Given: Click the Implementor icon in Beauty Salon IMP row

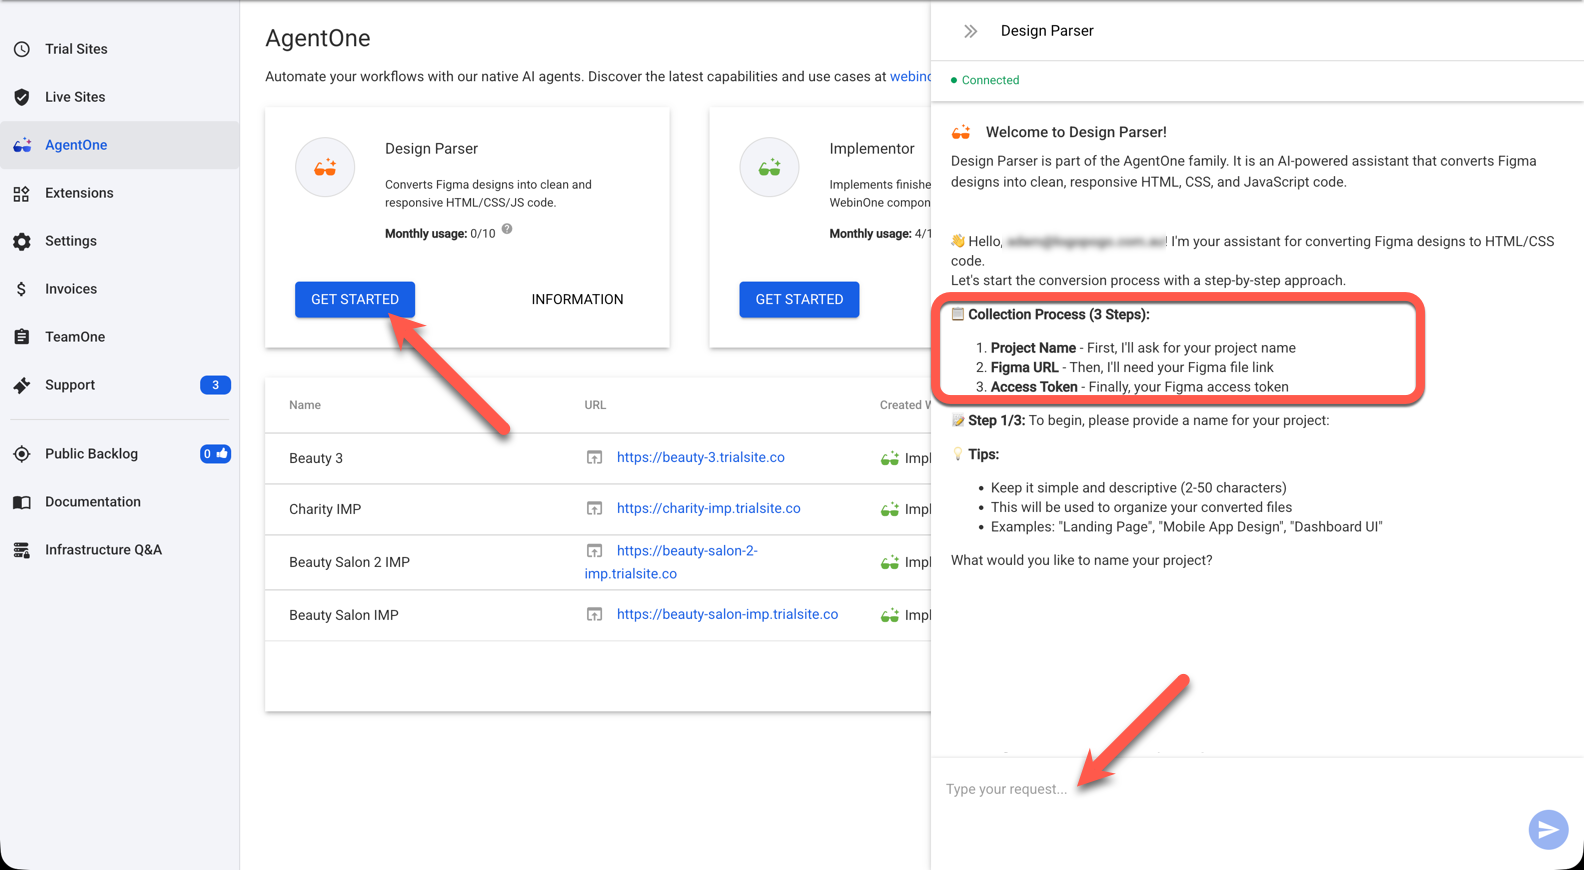Looking at the screenshot, I should coord(890,615).
